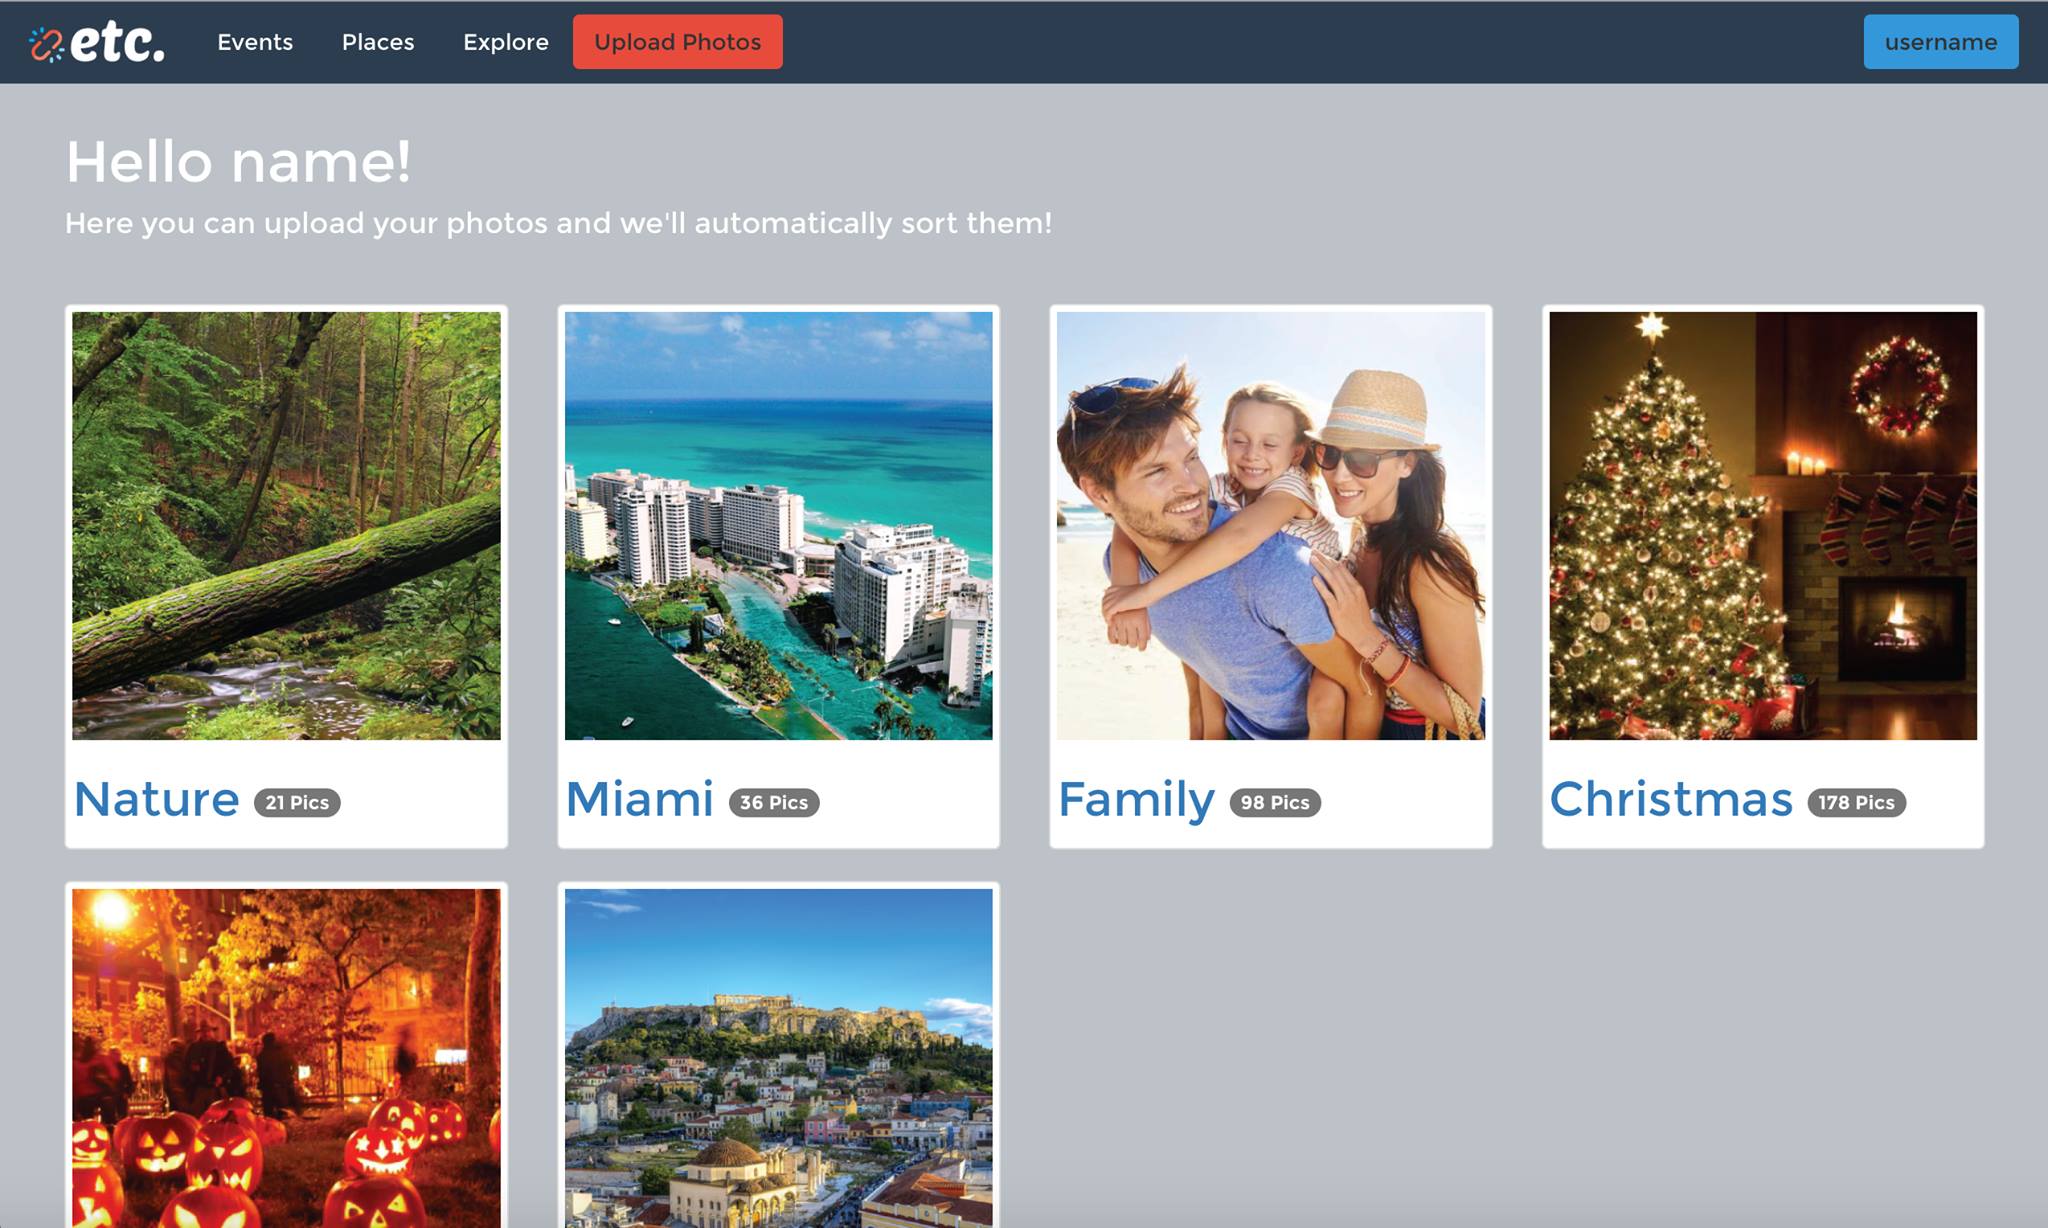Open the username account button
The width and height of the screenshot is (2048, 1228).
(x=1941, y=42)
